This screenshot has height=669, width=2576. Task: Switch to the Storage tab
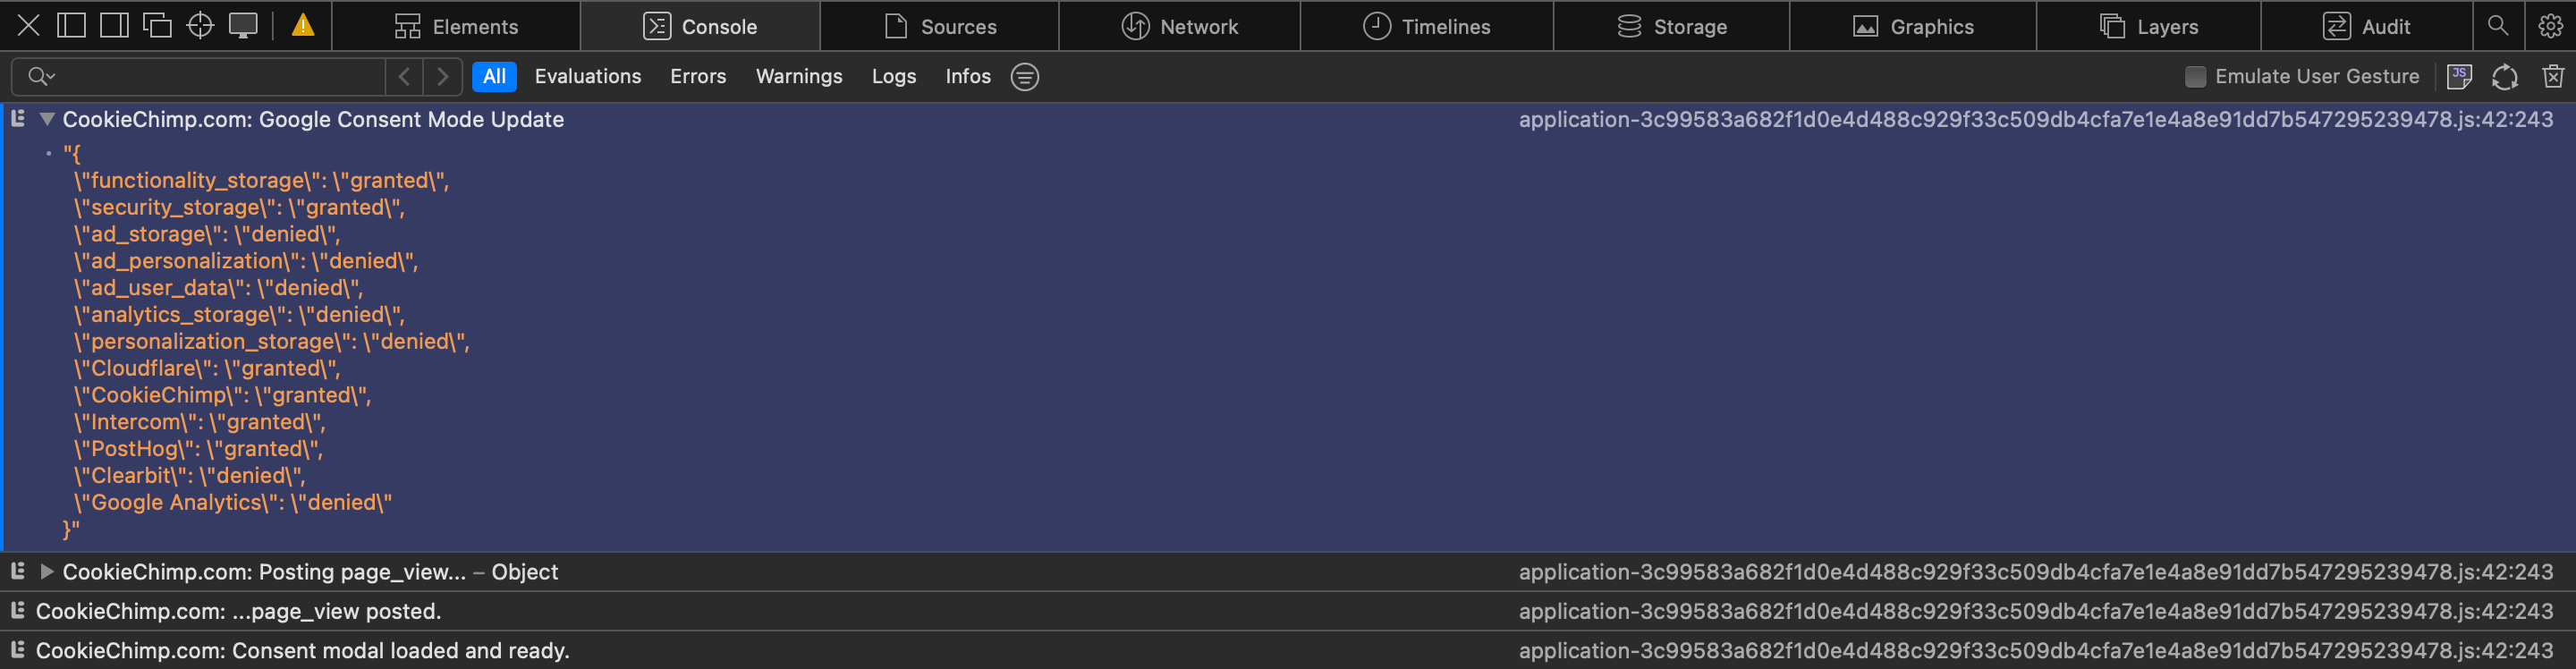[x=1672, y=26]
